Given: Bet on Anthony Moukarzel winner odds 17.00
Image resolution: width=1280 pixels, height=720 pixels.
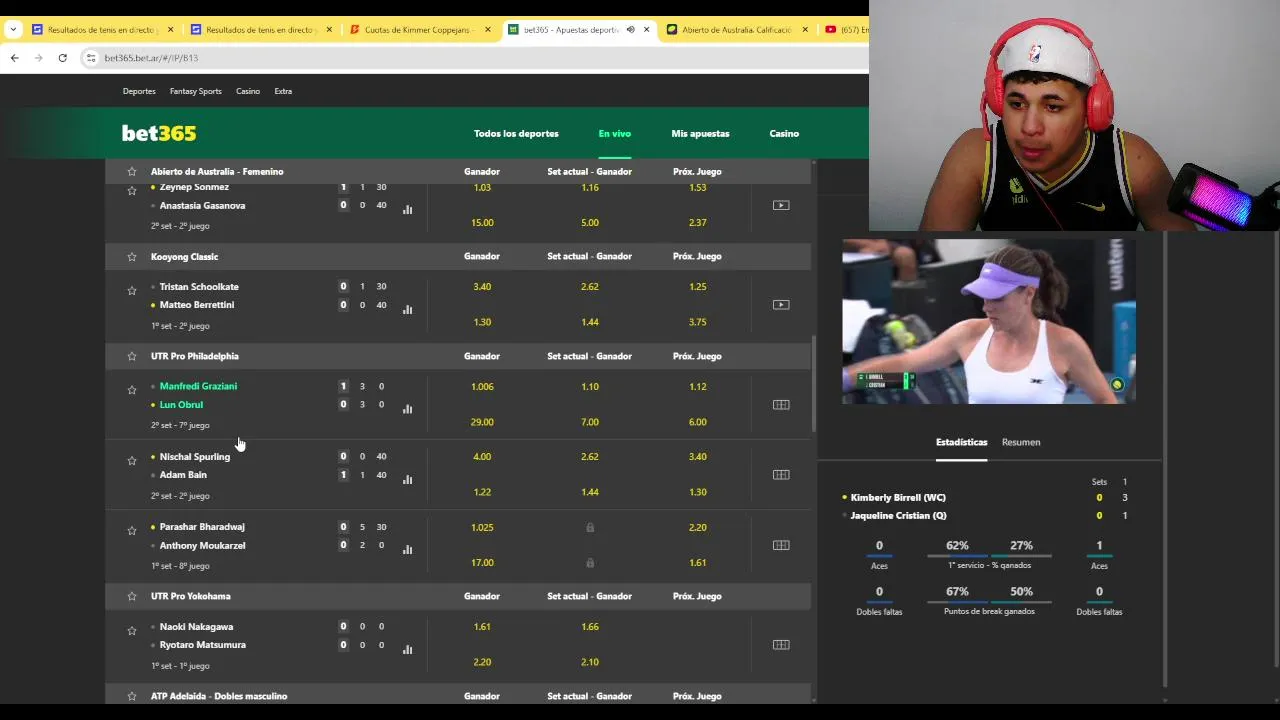Looking at the screenshot, I should click(482, 563).
